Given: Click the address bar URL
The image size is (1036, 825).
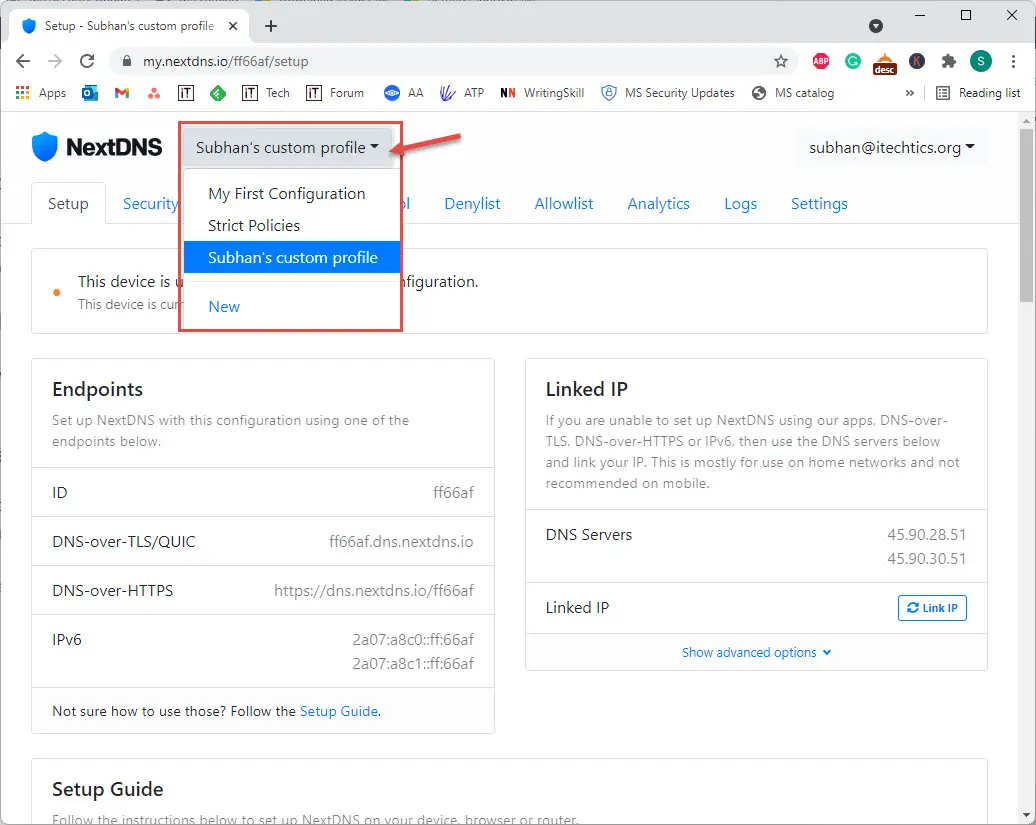Looking at the screenshot, I should [x=225, y=61].
